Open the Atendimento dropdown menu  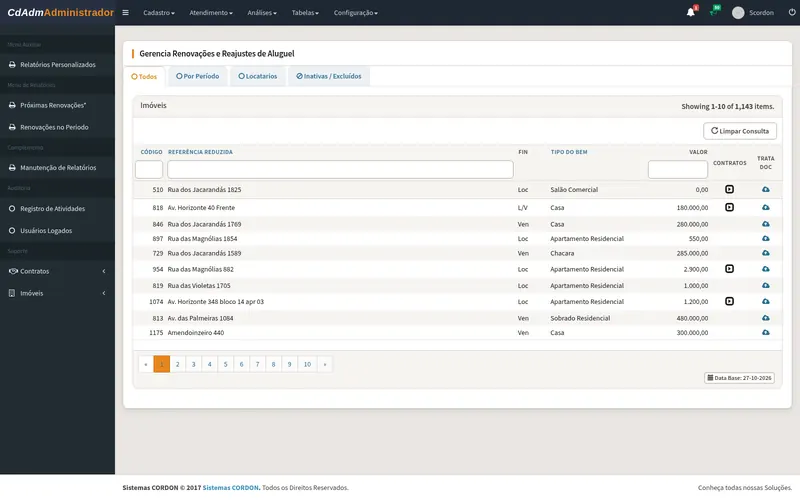[x=211, y=13]
